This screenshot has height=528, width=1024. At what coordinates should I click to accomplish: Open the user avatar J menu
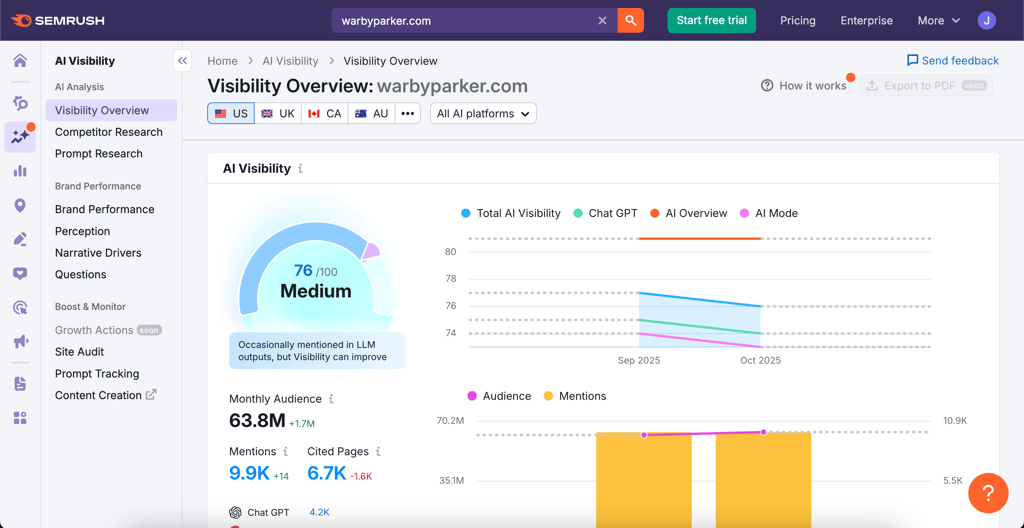[987, 20]
